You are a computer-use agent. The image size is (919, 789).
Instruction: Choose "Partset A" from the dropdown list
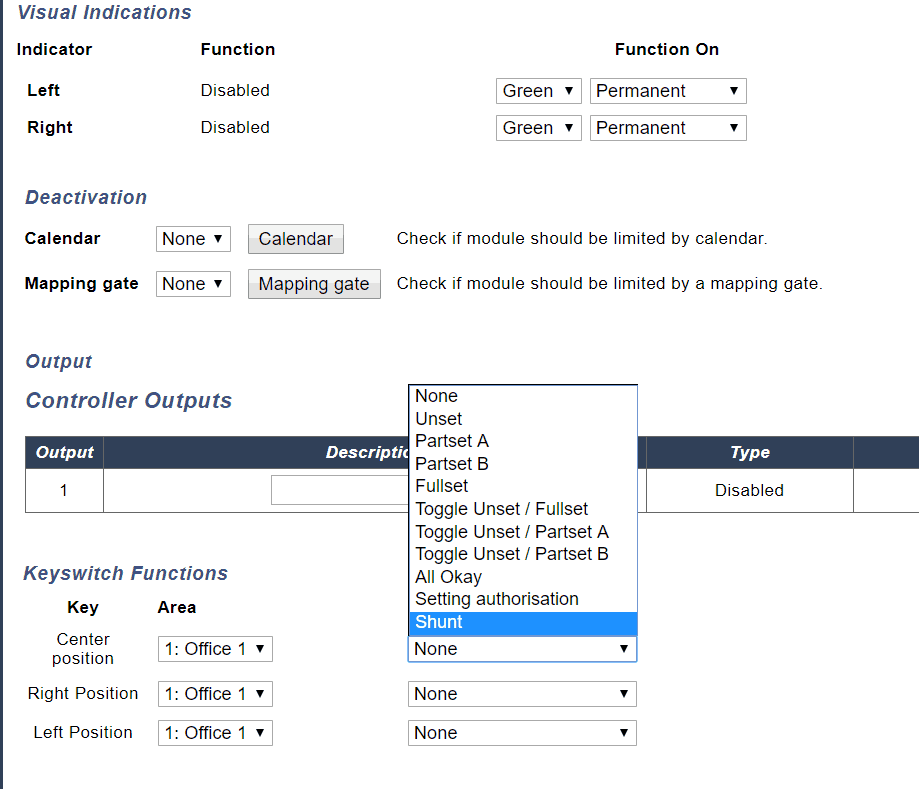pos(451,441)
